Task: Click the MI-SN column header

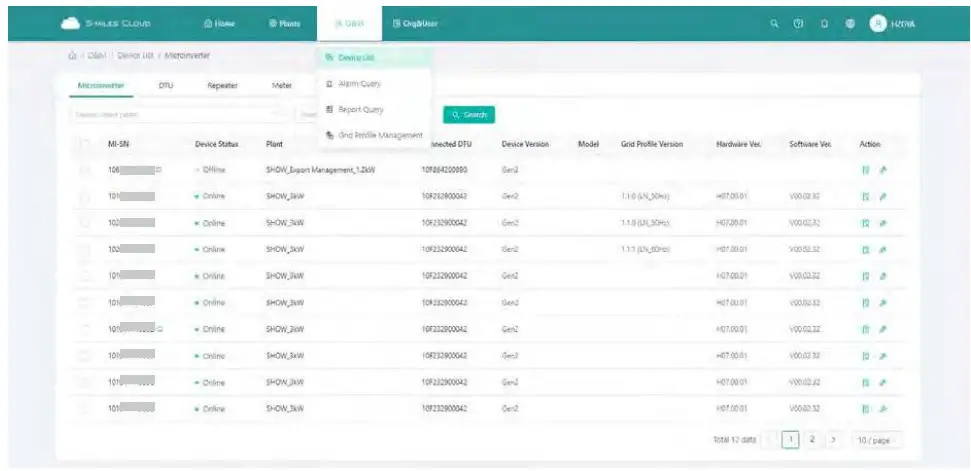Action: tap(118, 144)
